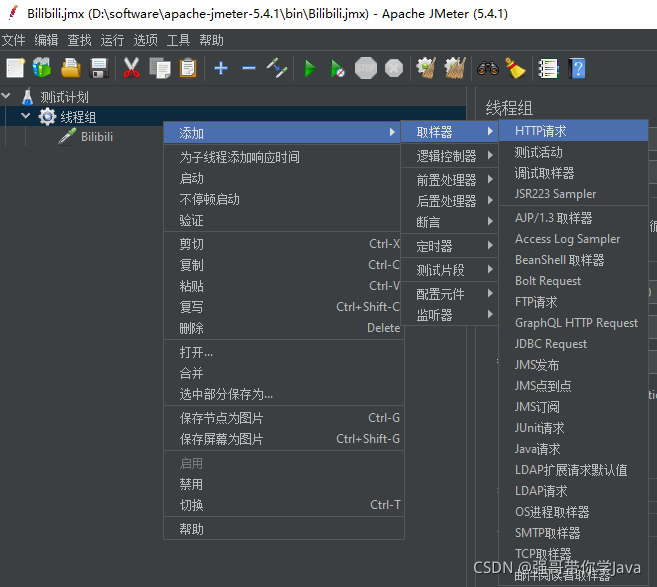Image resolution: width=657 pixels, height=587 pixels.
Task: Click 切换 in context menu
Action: [x=284, y=505]
